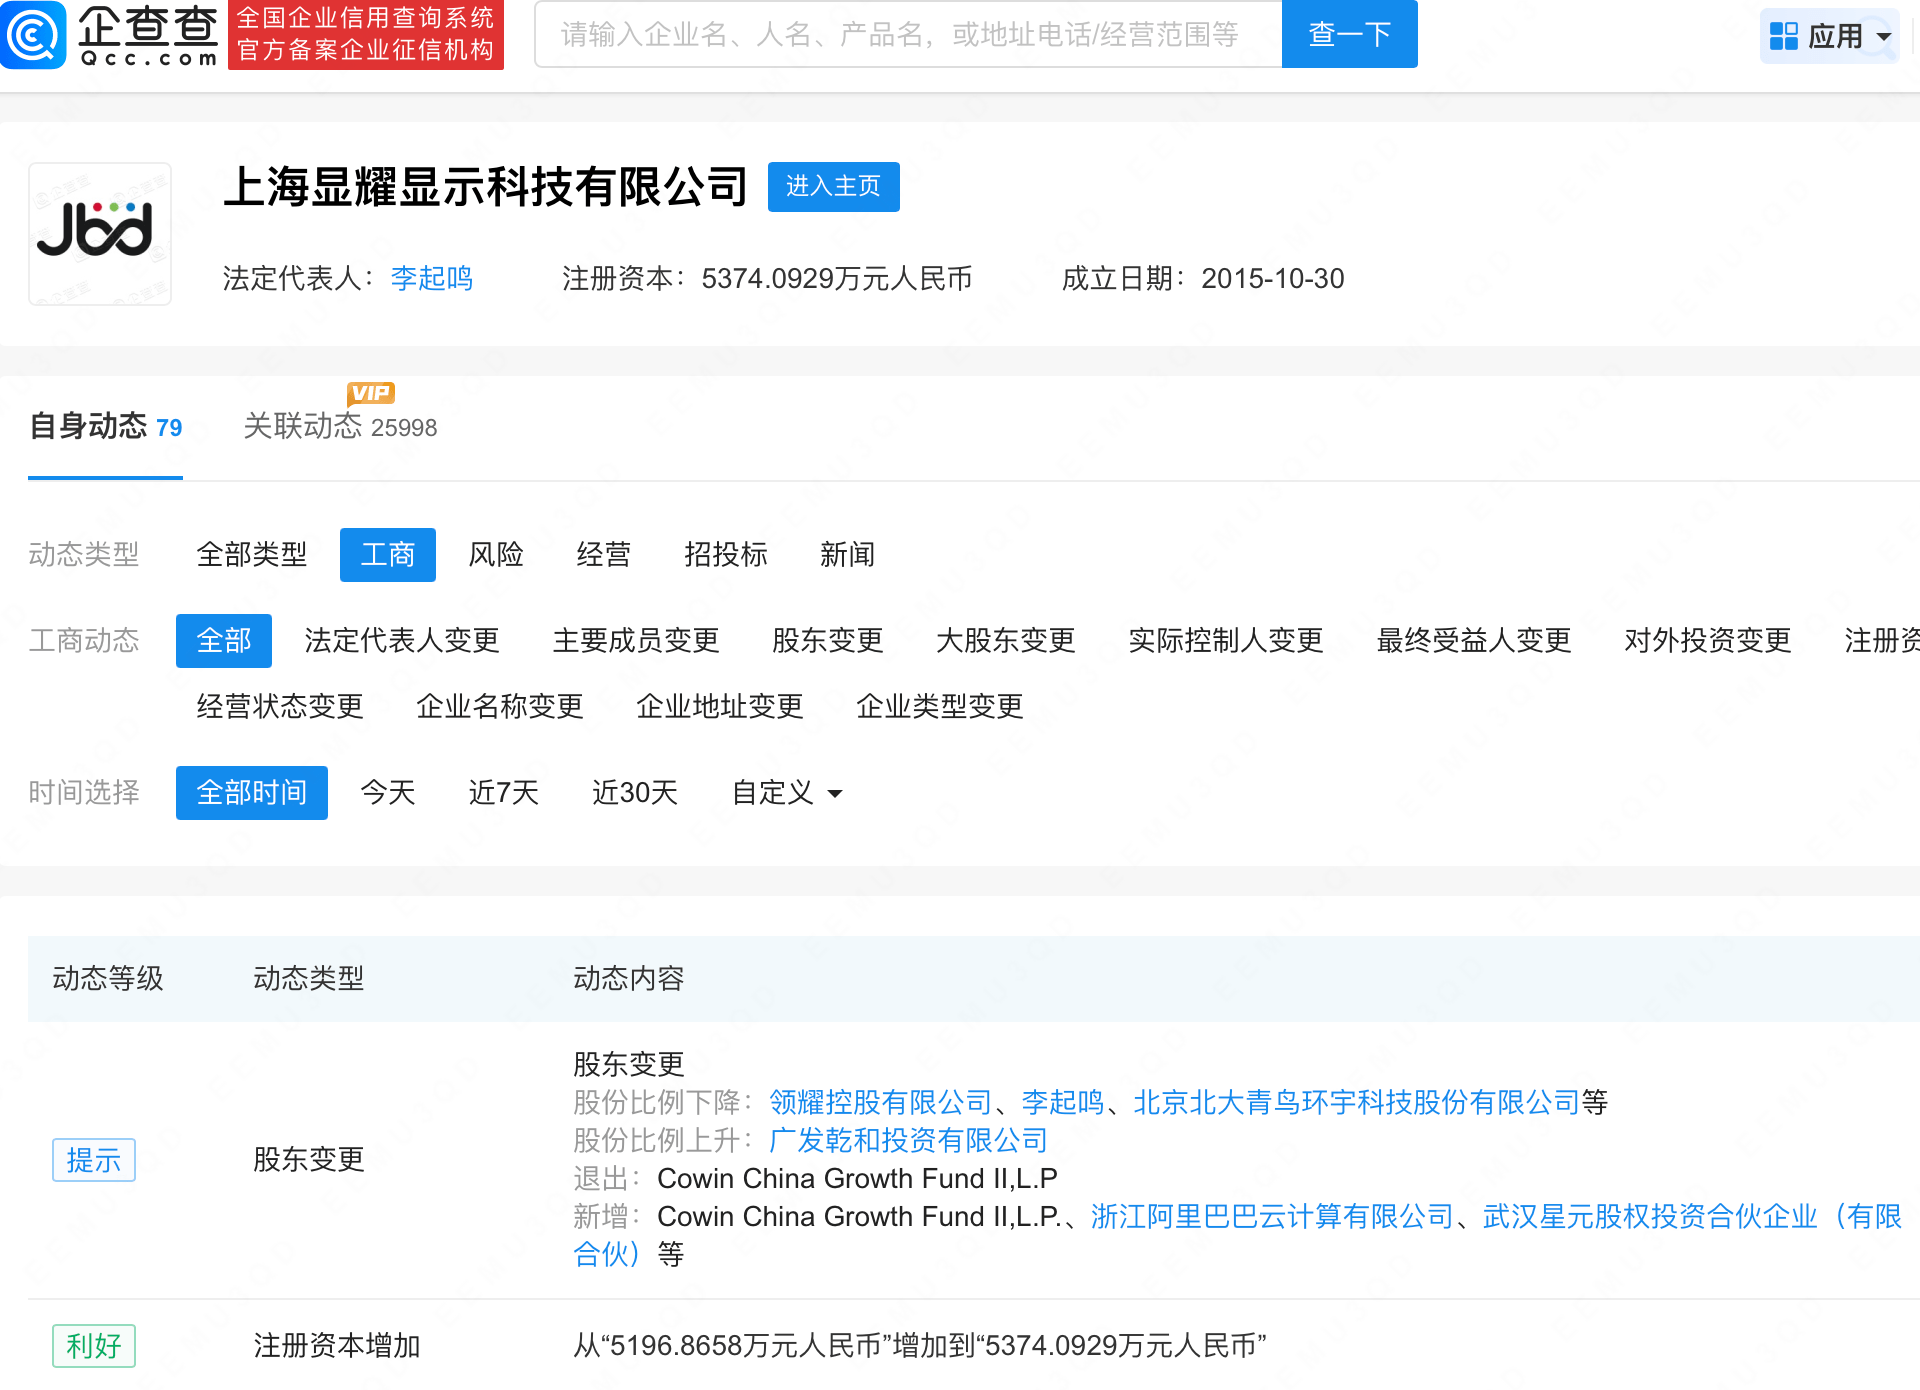Click the 应用 grid icon
The width and height of the screenshot is (1920, 1390).
pos(1783,36)
